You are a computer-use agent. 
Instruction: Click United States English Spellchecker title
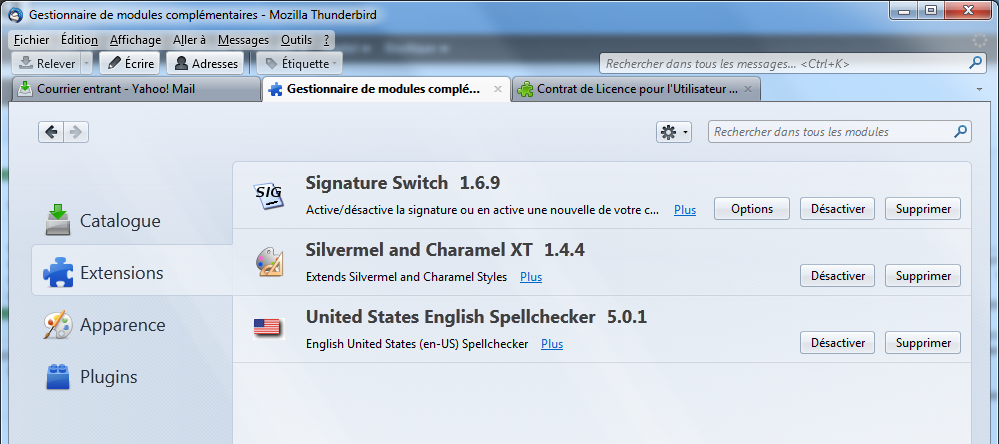[x=476, y=317]
